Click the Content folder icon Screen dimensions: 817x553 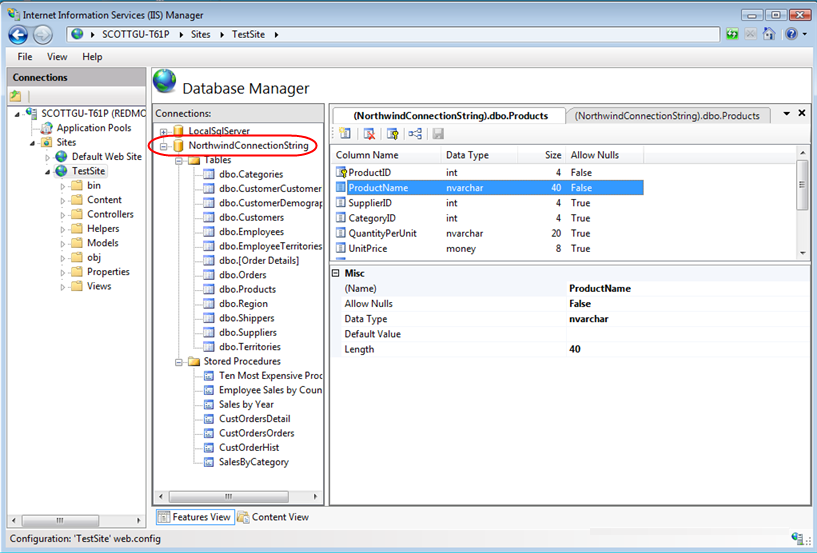point(77,200)
